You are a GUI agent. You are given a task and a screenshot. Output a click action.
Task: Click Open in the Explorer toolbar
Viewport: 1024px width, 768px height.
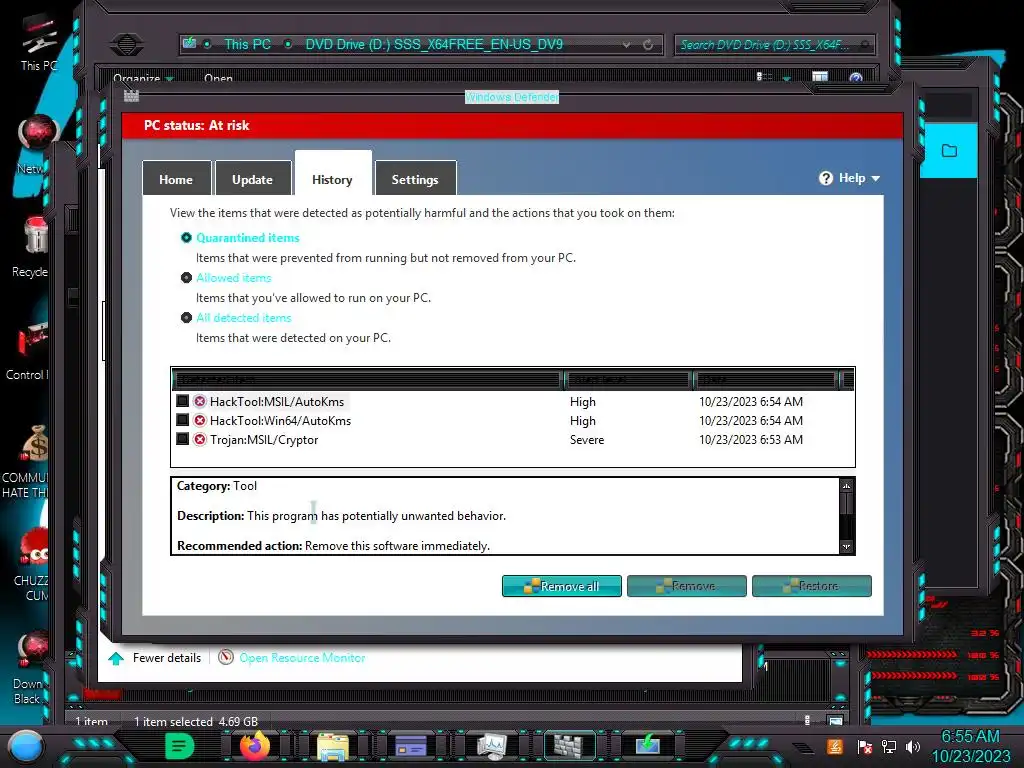[x=218, y=78]
